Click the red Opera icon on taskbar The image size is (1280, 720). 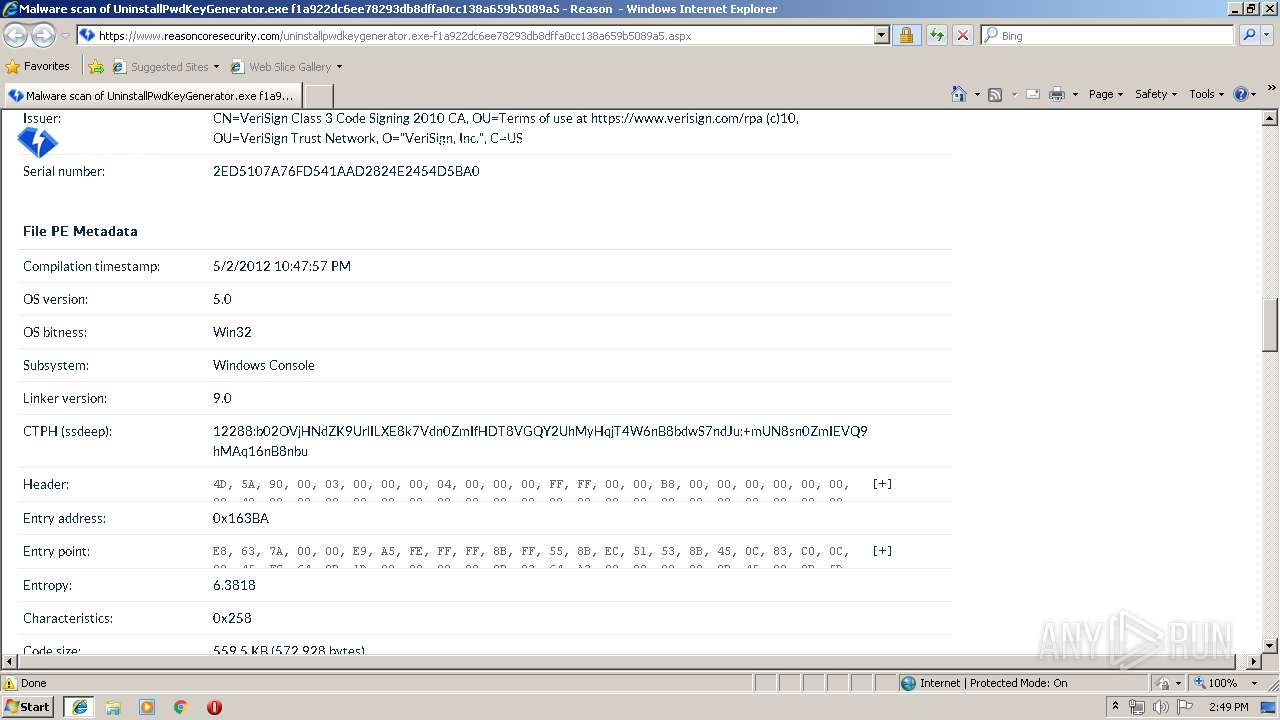point(214,707)
